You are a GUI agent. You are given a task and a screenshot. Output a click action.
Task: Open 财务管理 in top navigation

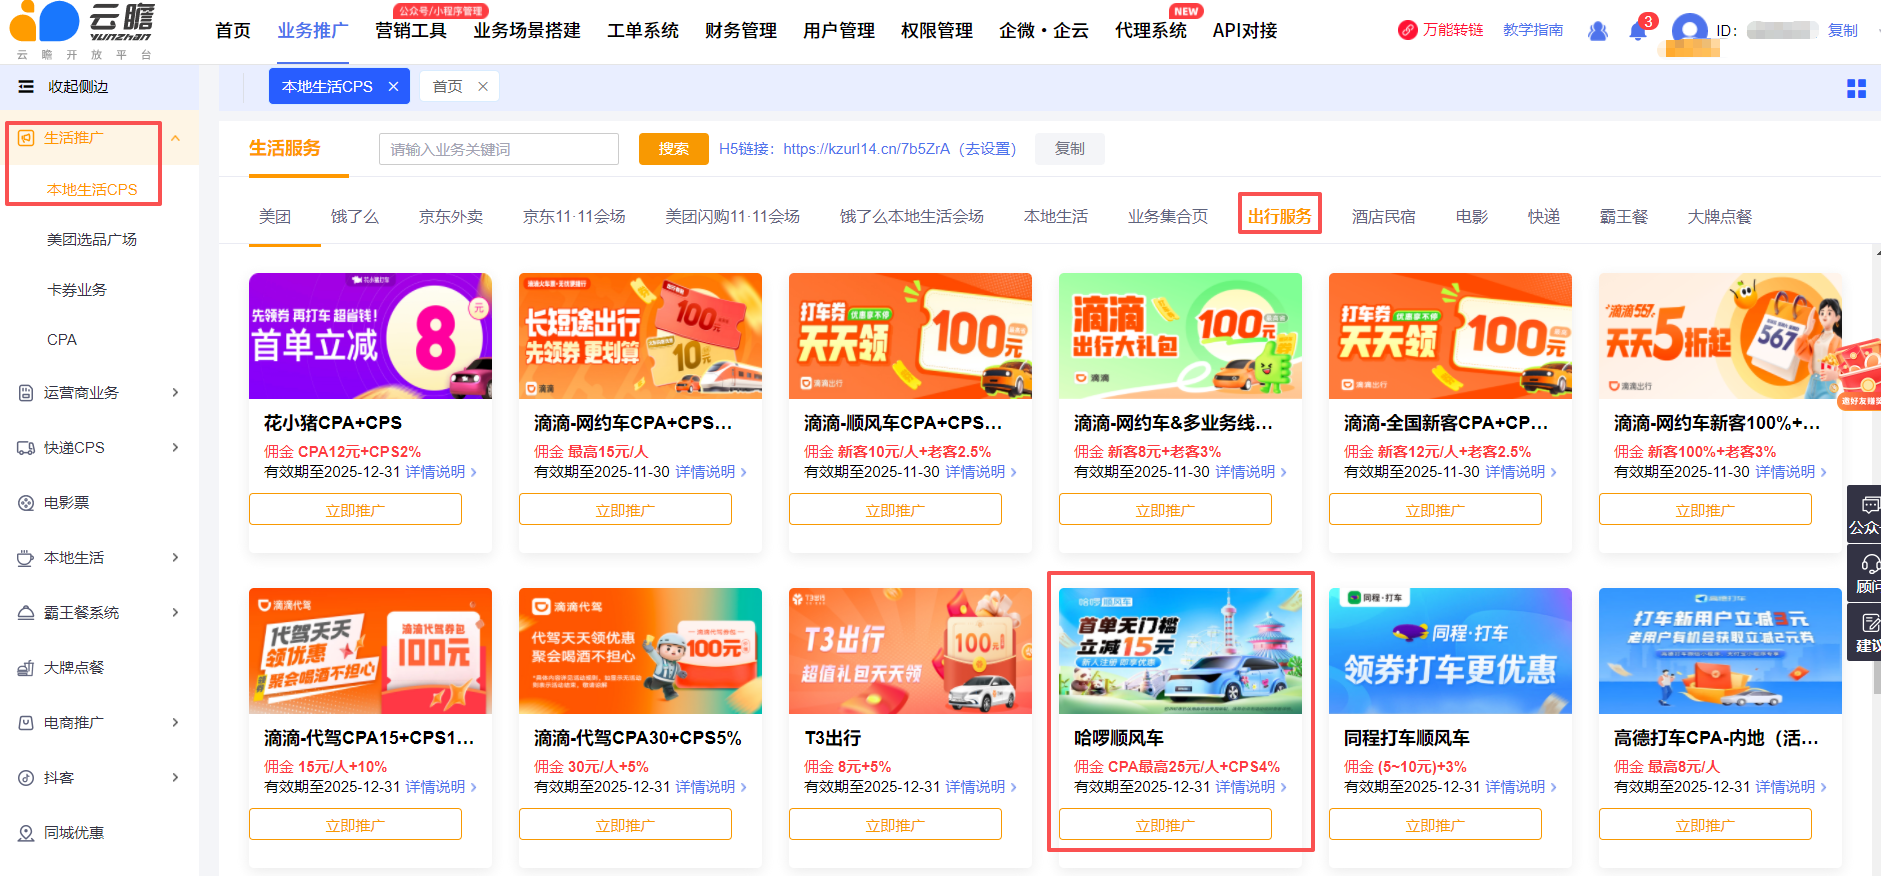point(740,31)
